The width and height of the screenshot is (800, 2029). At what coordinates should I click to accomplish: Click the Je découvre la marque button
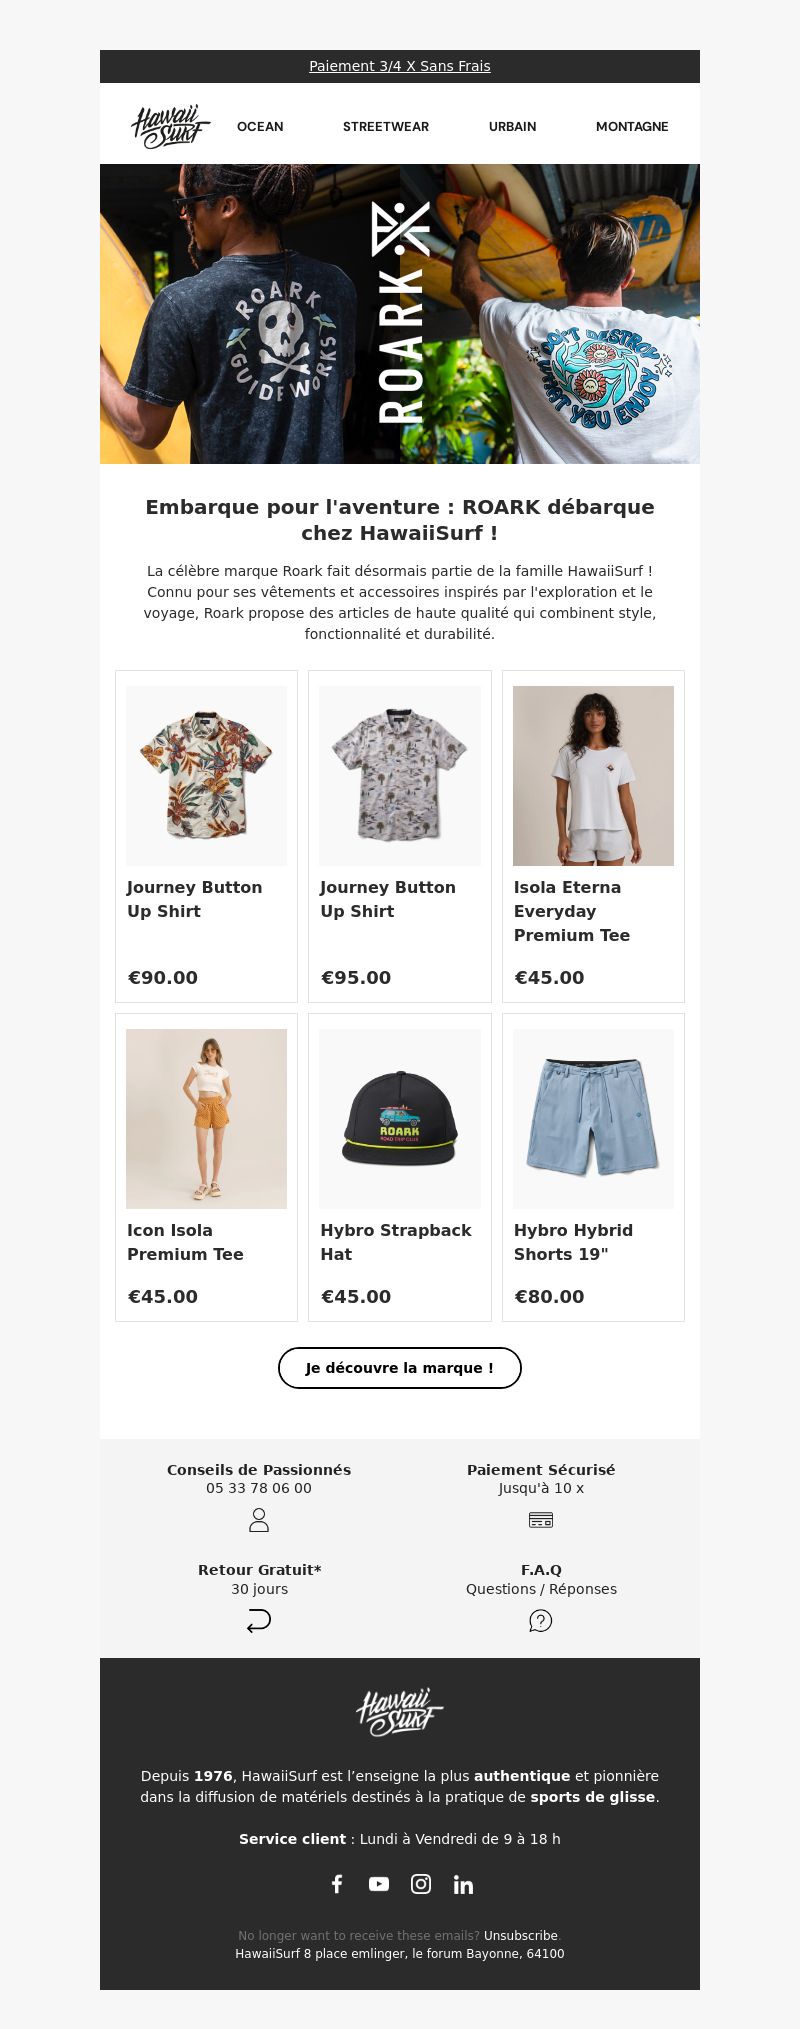pyautogui.click(x=400, y=1368)
